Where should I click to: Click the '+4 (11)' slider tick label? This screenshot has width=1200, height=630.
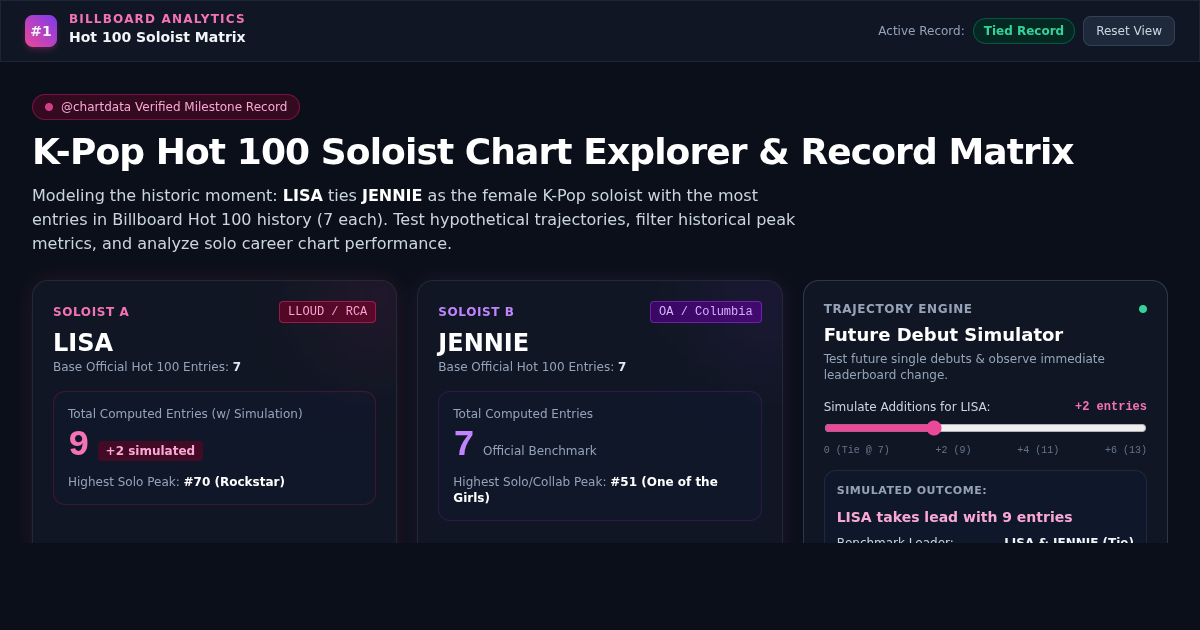[1038, 450]
